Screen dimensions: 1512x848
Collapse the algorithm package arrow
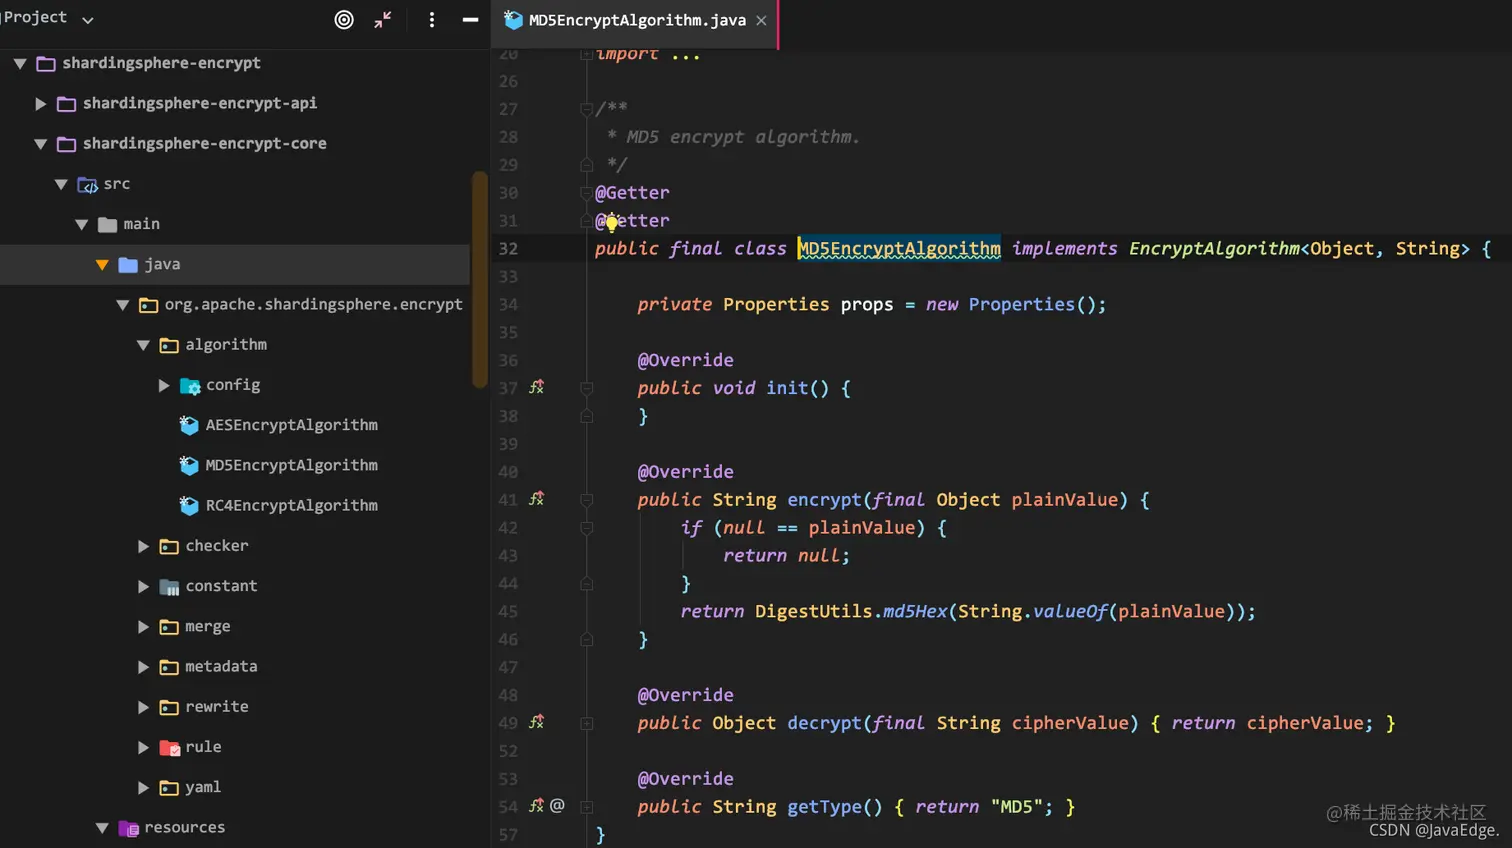143,345
